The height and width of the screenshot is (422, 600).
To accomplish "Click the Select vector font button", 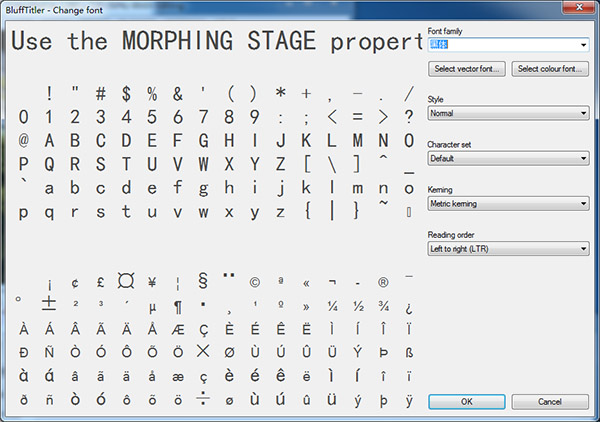I will pyautogui.click(x=467, y=69).
